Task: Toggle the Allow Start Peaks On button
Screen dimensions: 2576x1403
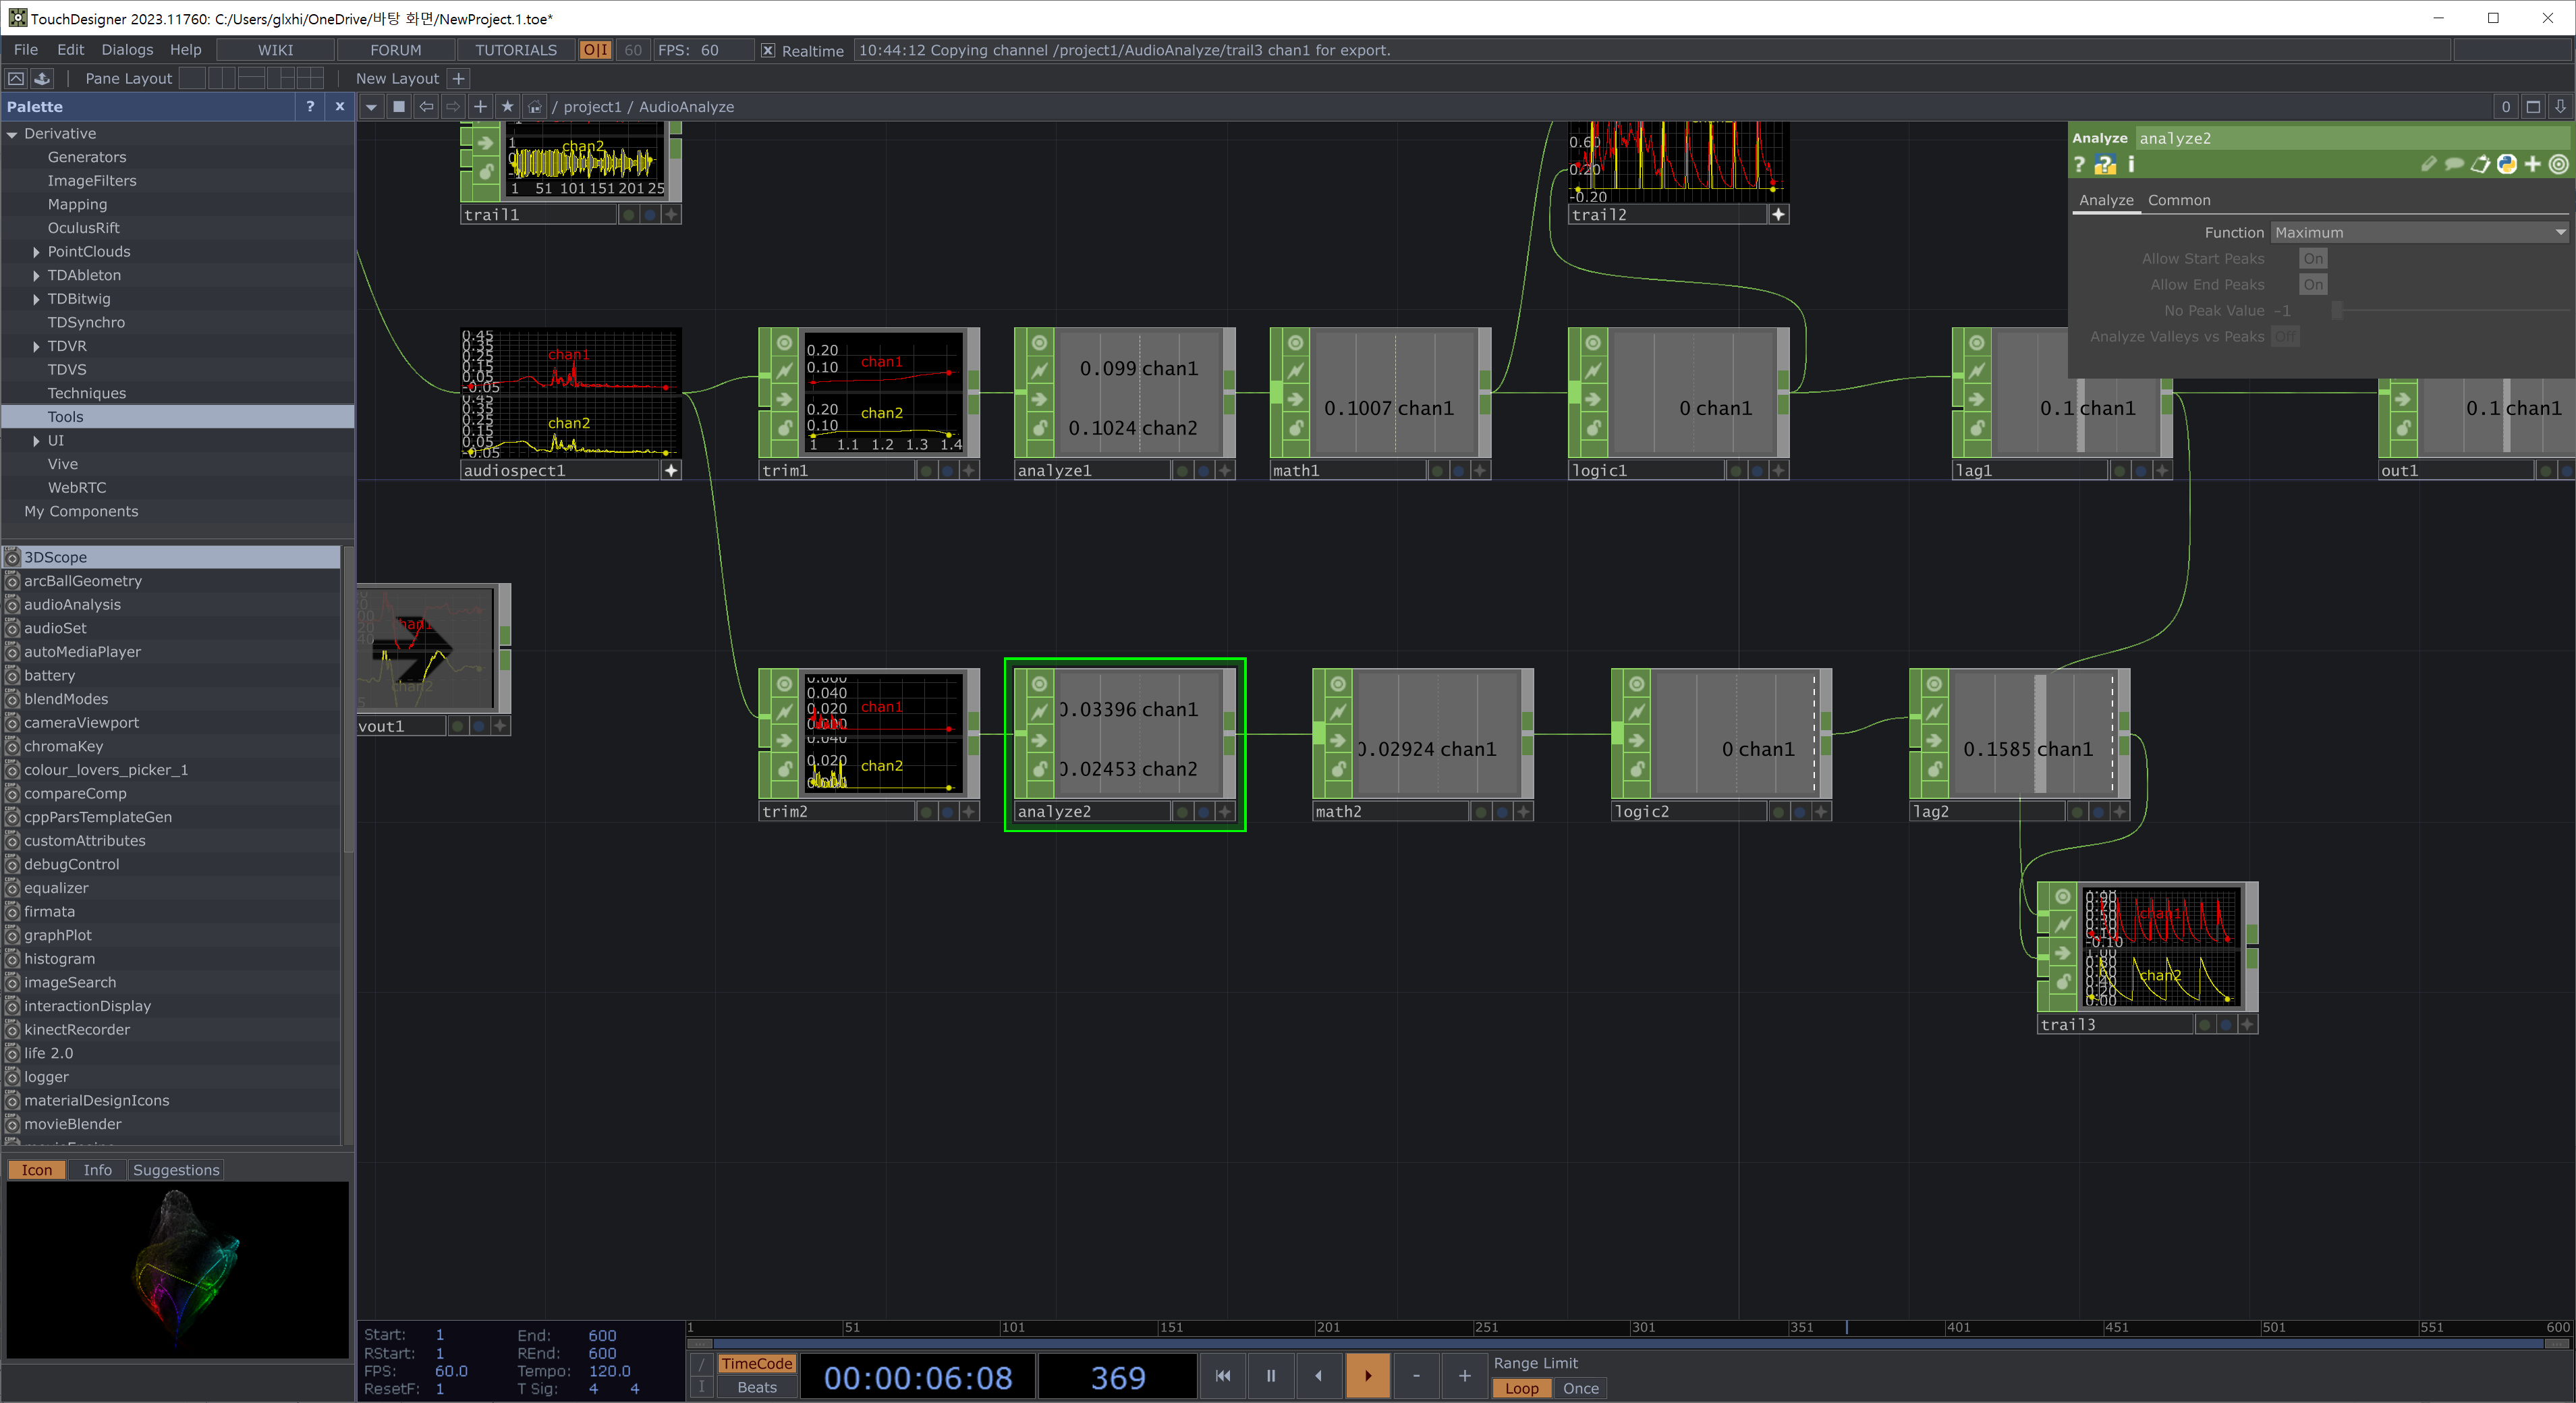Action: [x=2312, y=258]
